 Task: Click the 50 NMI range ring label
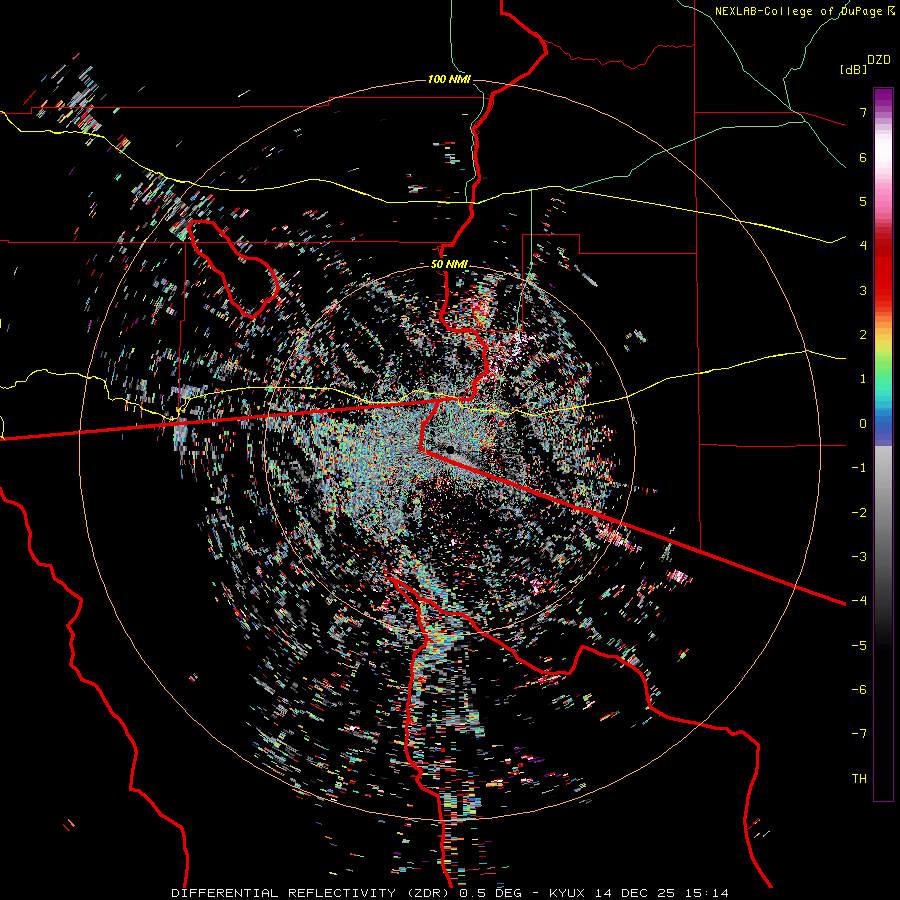[x=449, y=264]
